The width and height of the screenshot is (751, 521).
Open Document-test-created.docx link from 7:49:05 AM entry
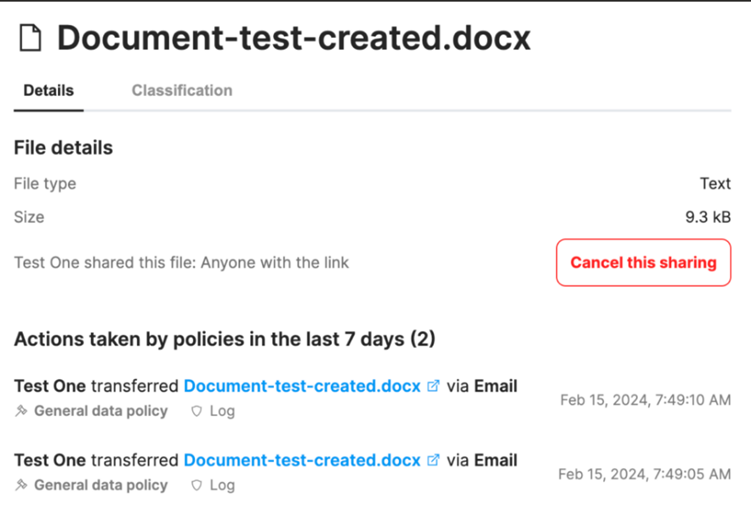click(302, 460)
